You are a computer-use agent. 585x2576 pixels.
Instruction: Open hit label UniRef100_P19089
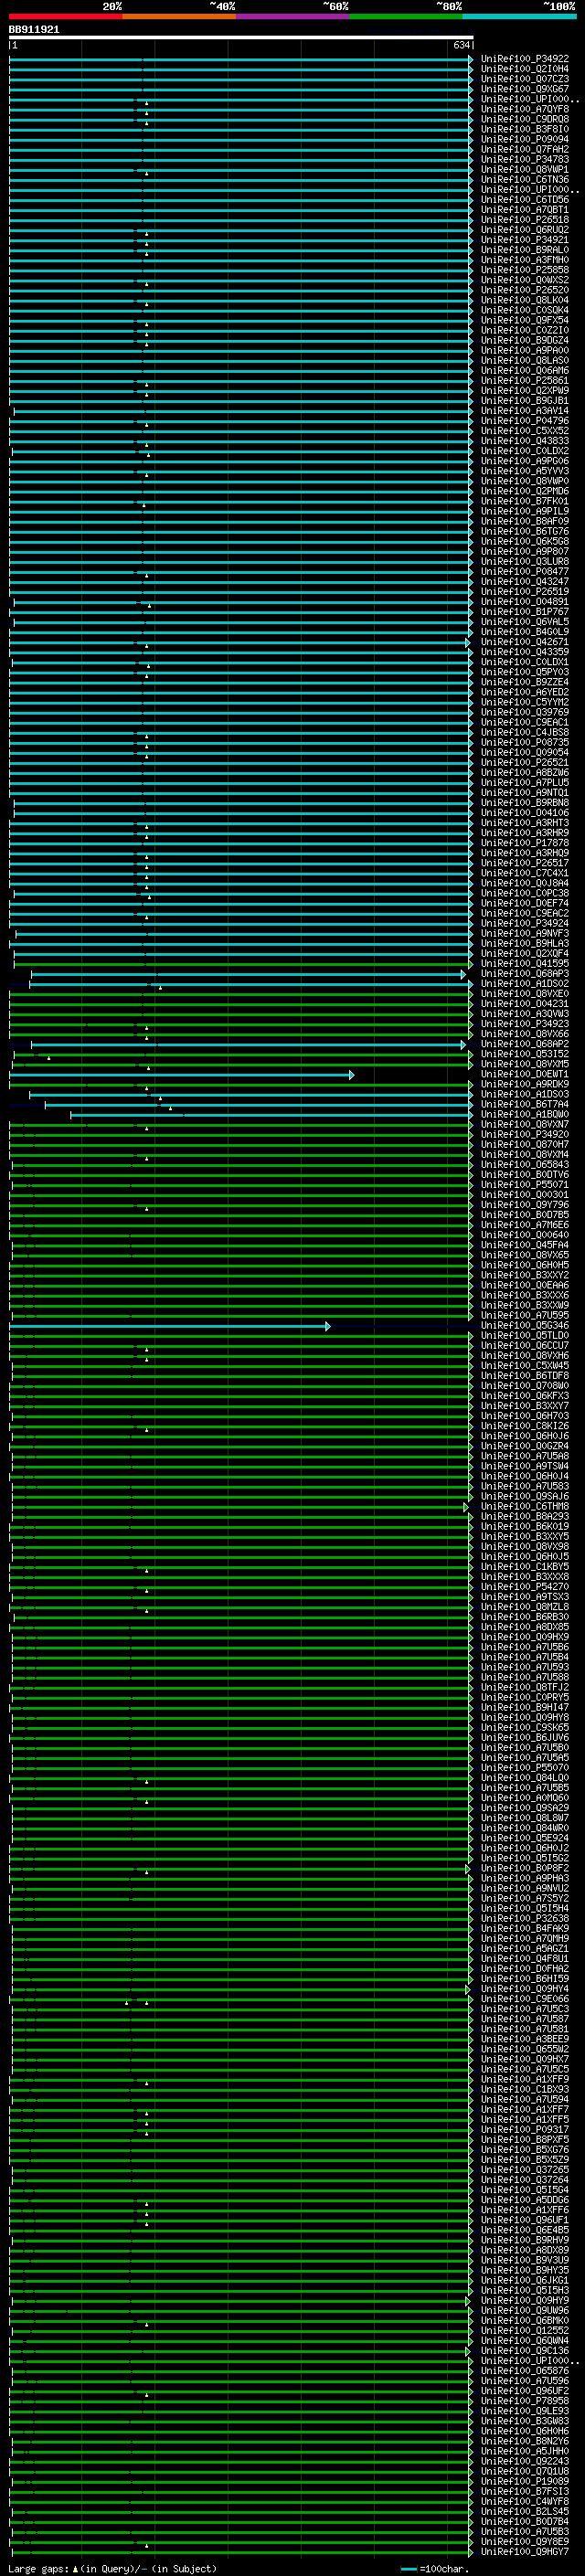pos(525,2480)
